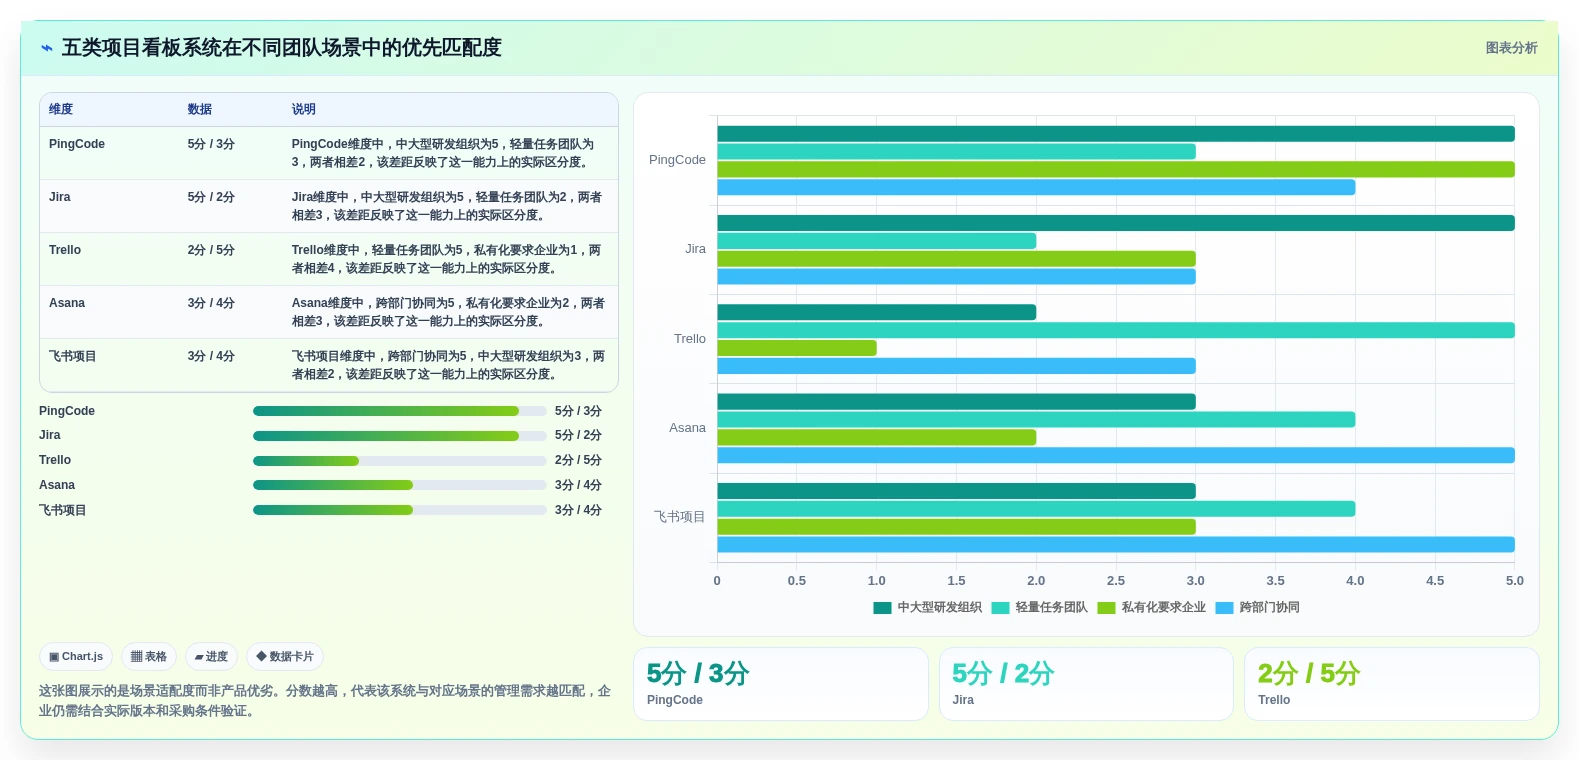Click Trello's short 私有化要求企业 green bar
Image resolution: width=1579 pixels, height=760 pixels.
coord(797,348)
